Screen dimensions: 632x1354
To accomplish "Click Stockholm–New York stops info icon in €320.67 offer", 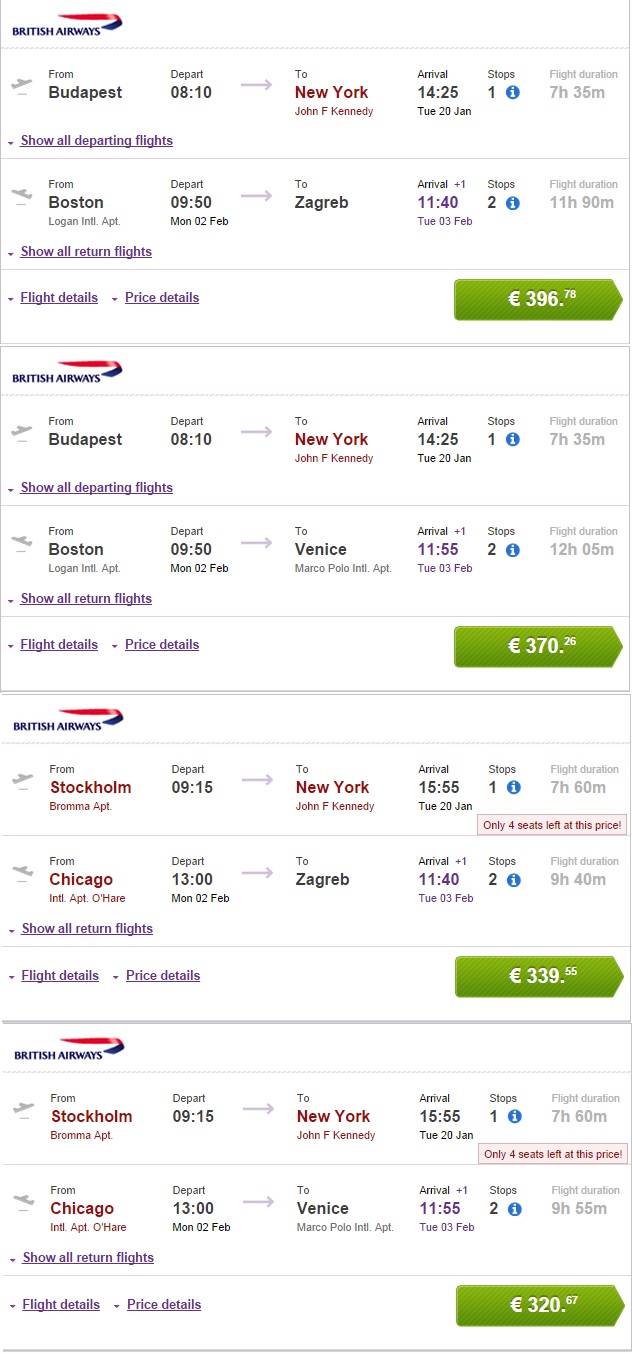I will (x=515, y=1117).
